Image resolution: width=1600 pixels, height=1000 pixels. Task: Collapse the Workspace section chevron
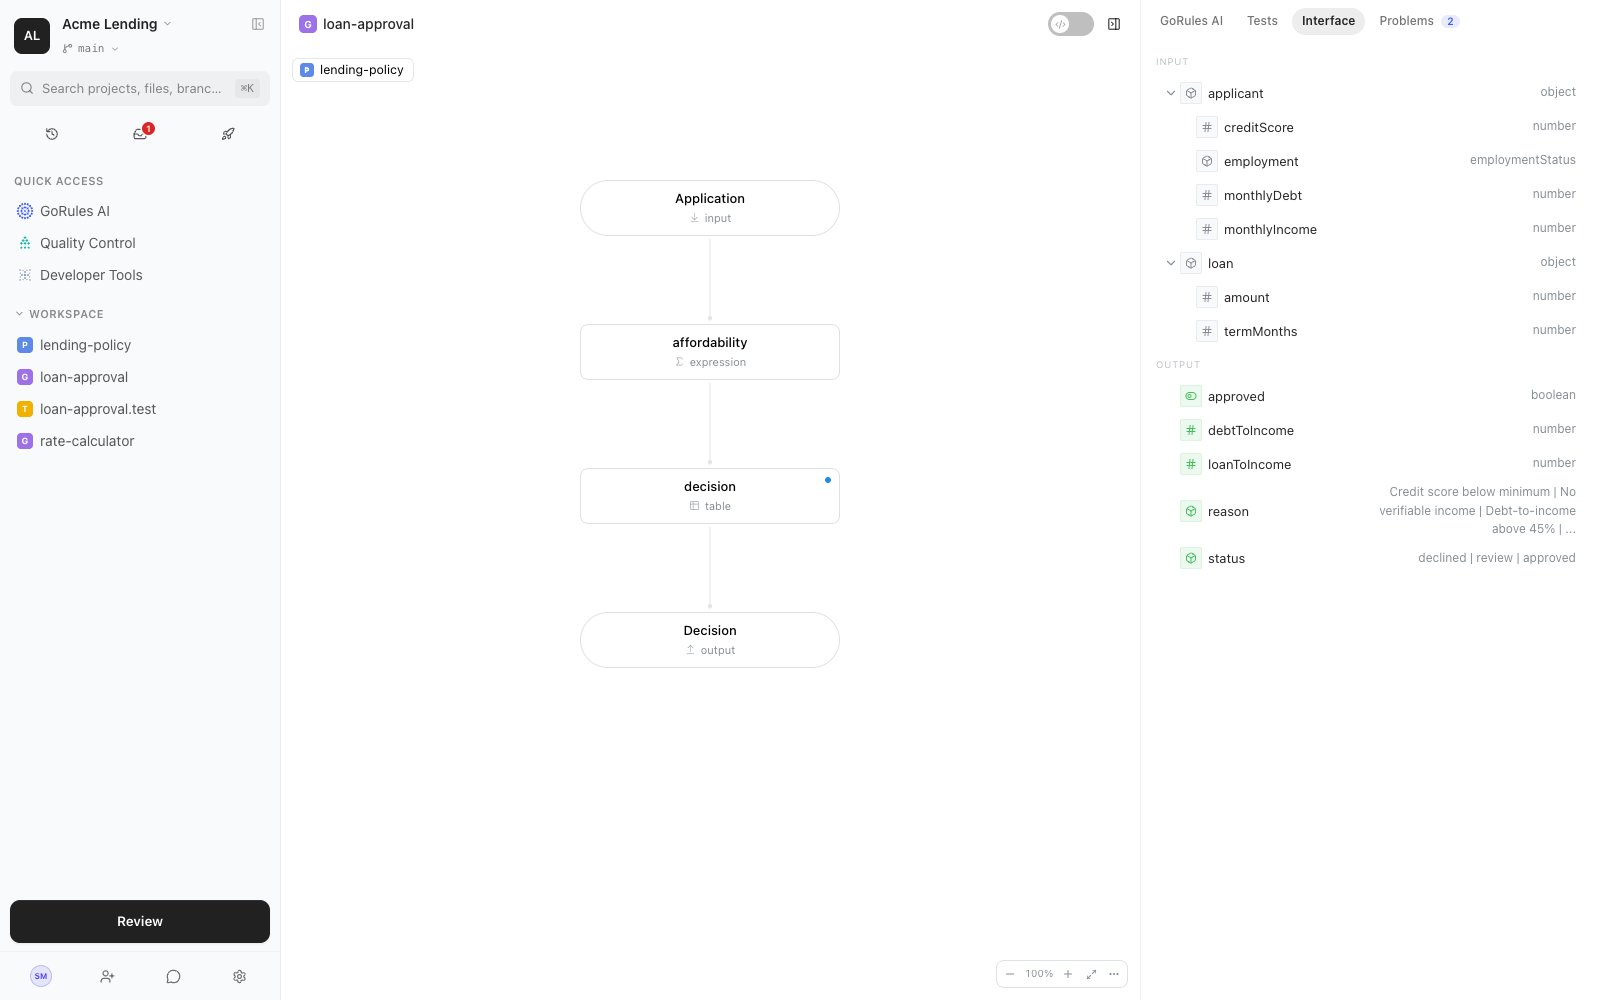tap(19, 314)
